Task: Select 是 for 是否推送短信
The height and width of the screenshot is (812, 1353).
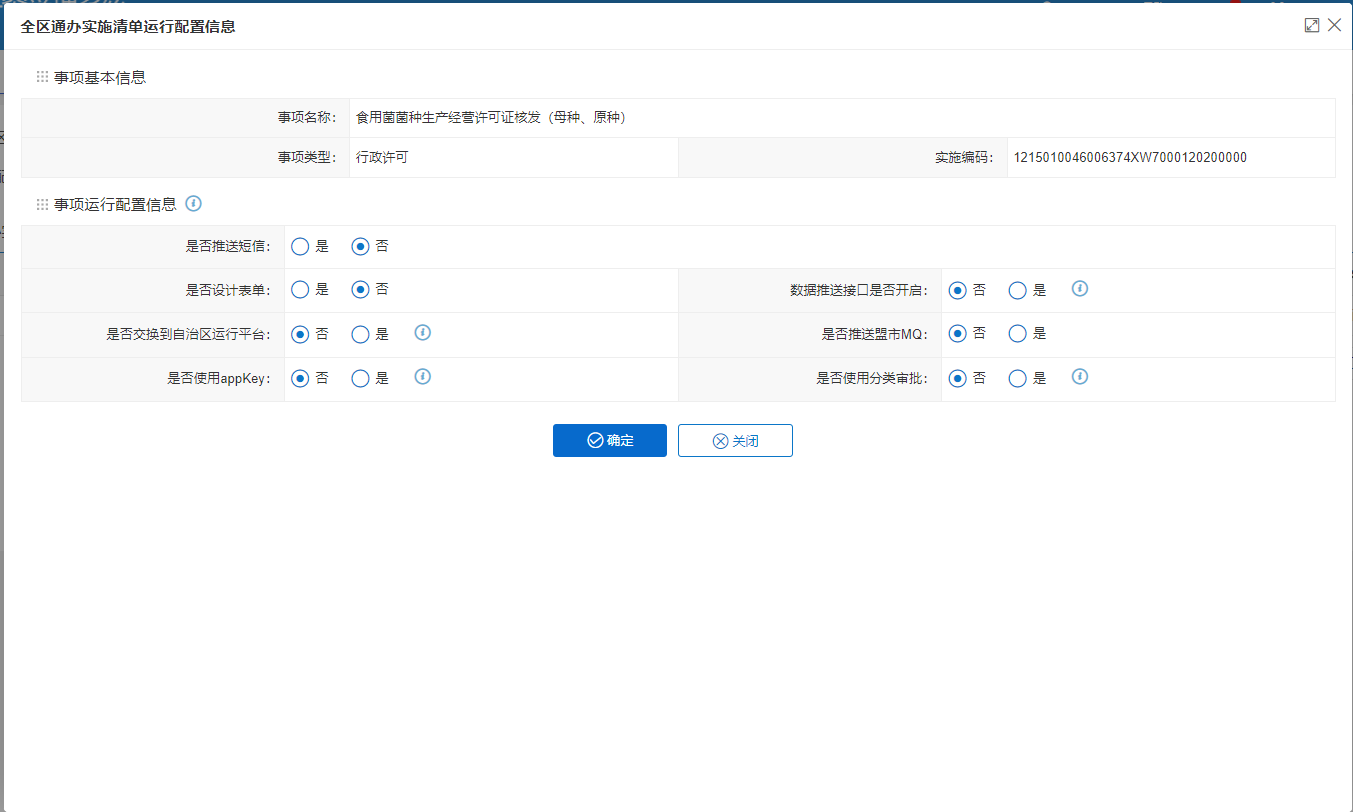Action: pyautogui.click(x=300, y=247)
